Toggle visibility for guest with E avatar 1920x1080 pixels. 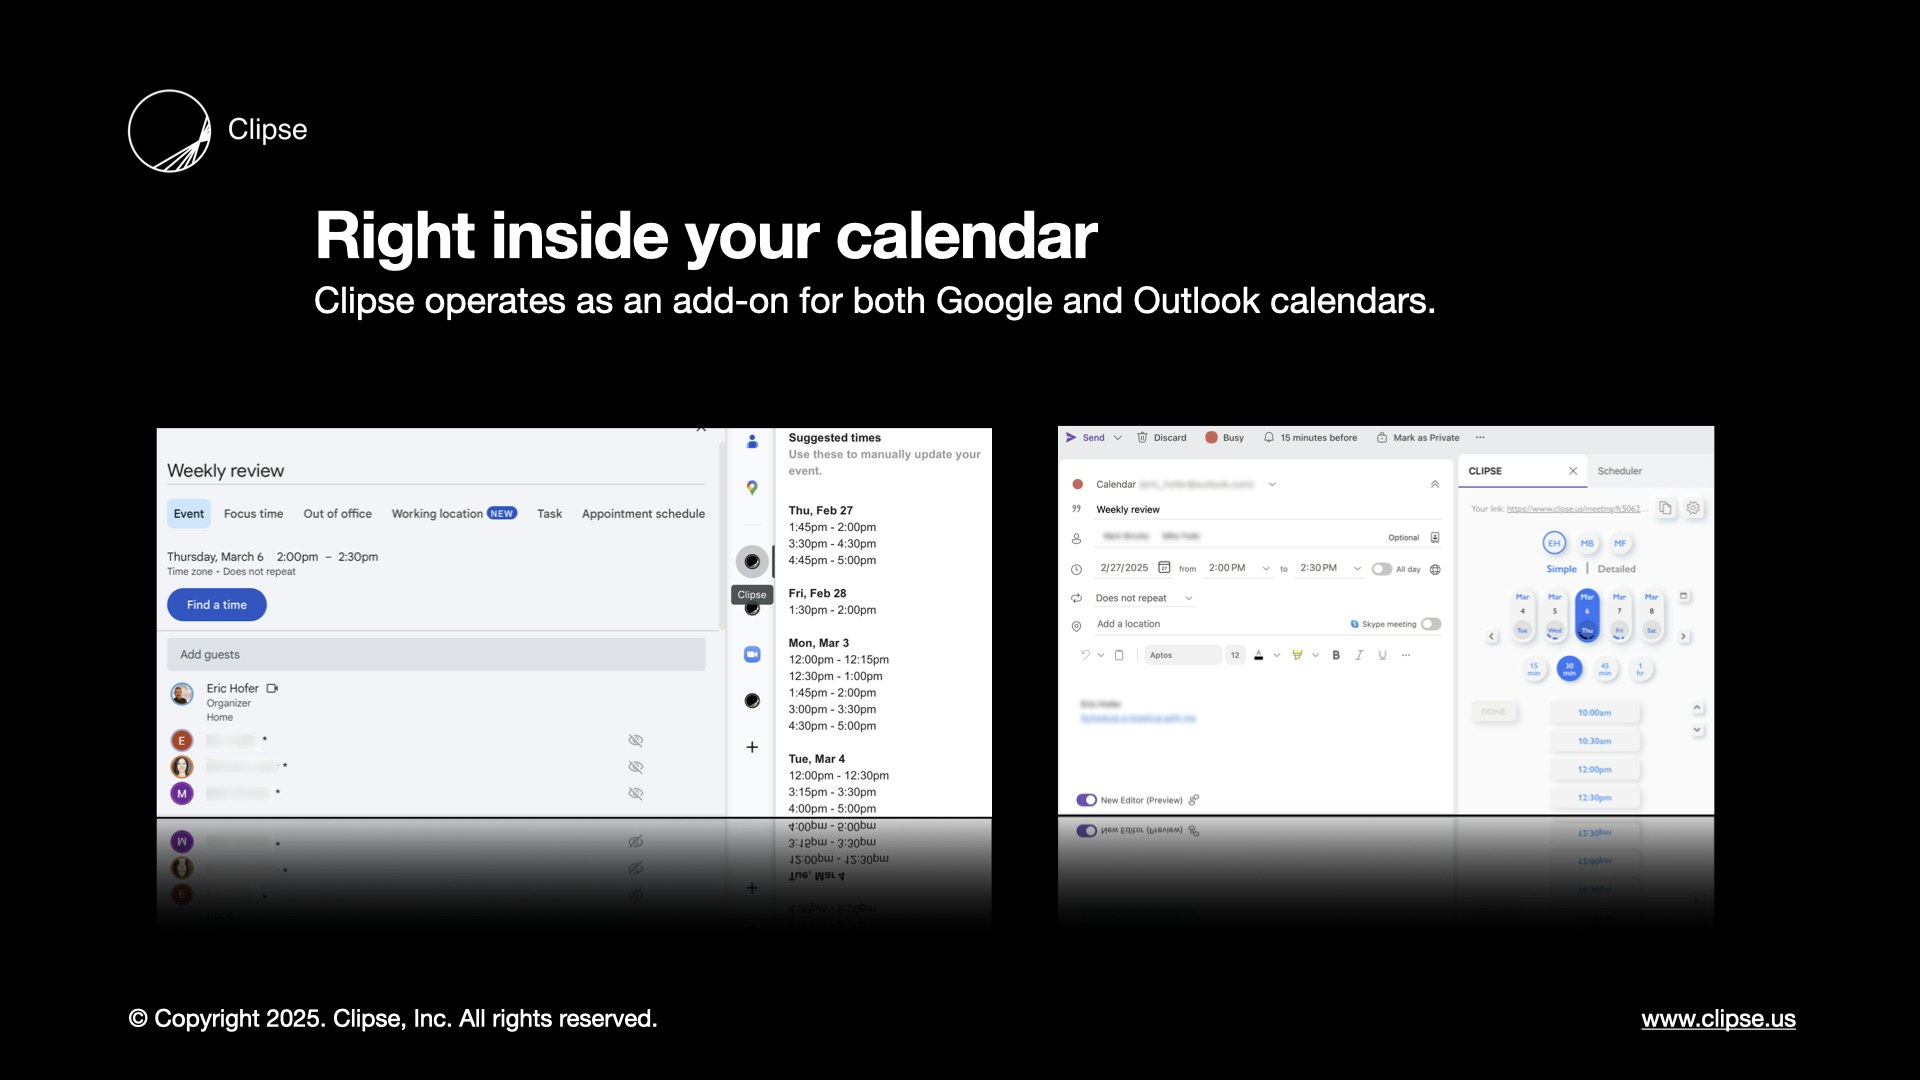tap(635, 741)
